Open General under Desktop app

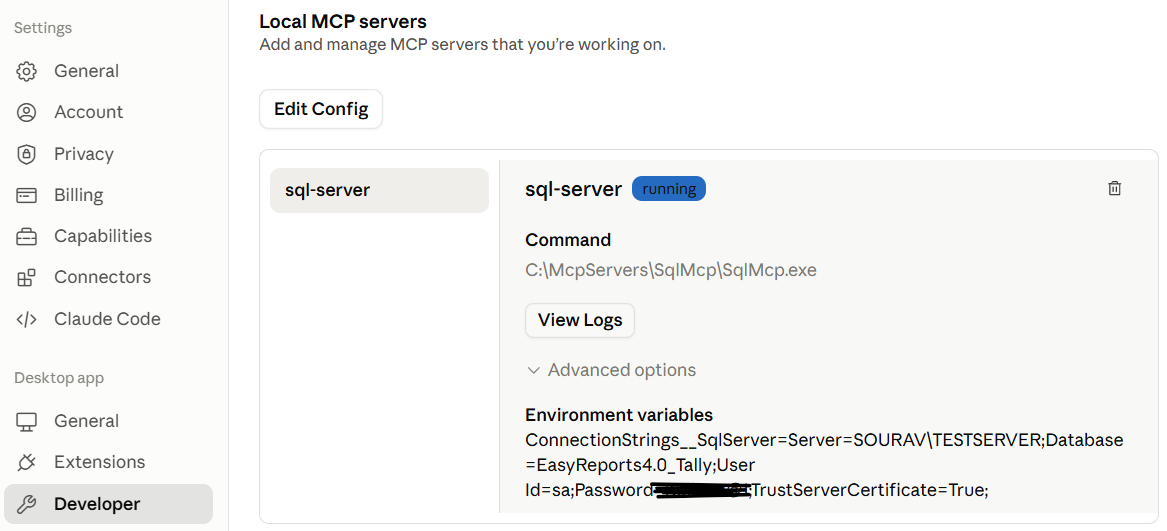coord(109,422)
